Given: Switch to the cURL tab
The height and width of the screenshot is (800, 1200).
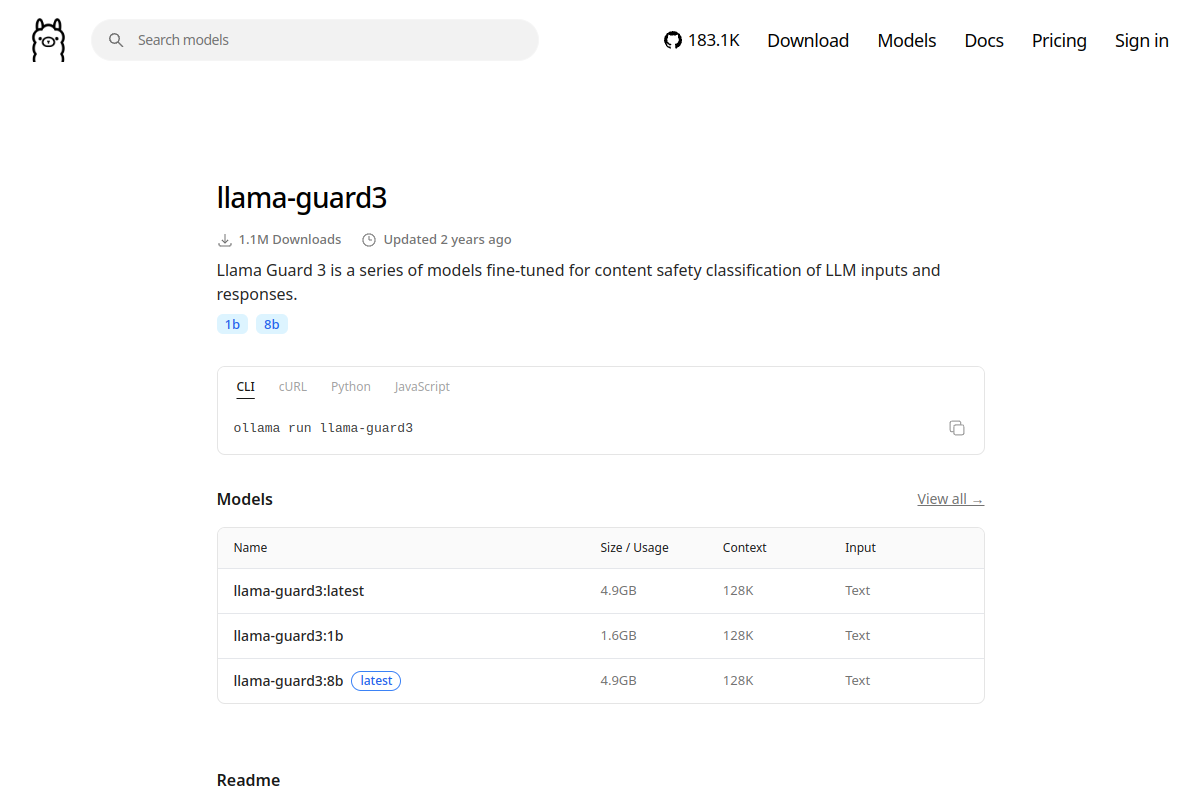Looking at the screenshot, I should (293, 387).
